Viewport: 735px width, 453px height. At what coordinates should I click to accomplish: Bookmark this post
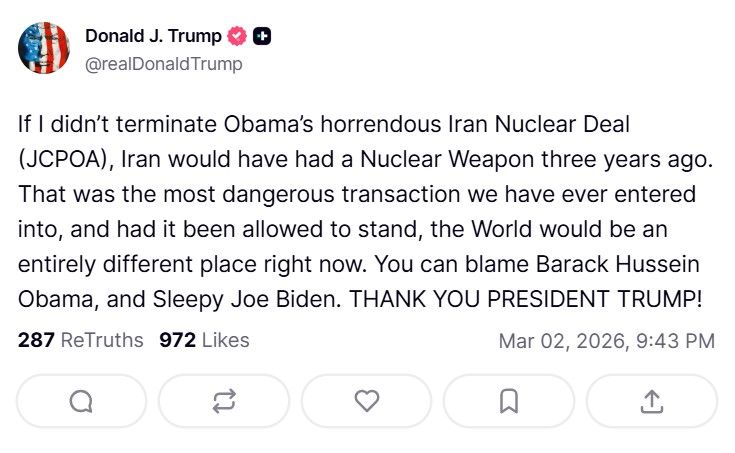coord(509,401)
